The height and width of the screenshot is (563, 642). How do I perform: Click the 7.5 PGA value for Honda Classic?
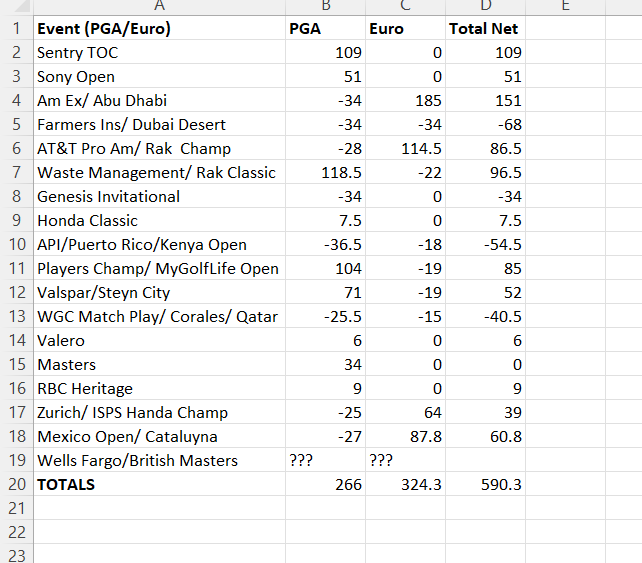[326, 220]
